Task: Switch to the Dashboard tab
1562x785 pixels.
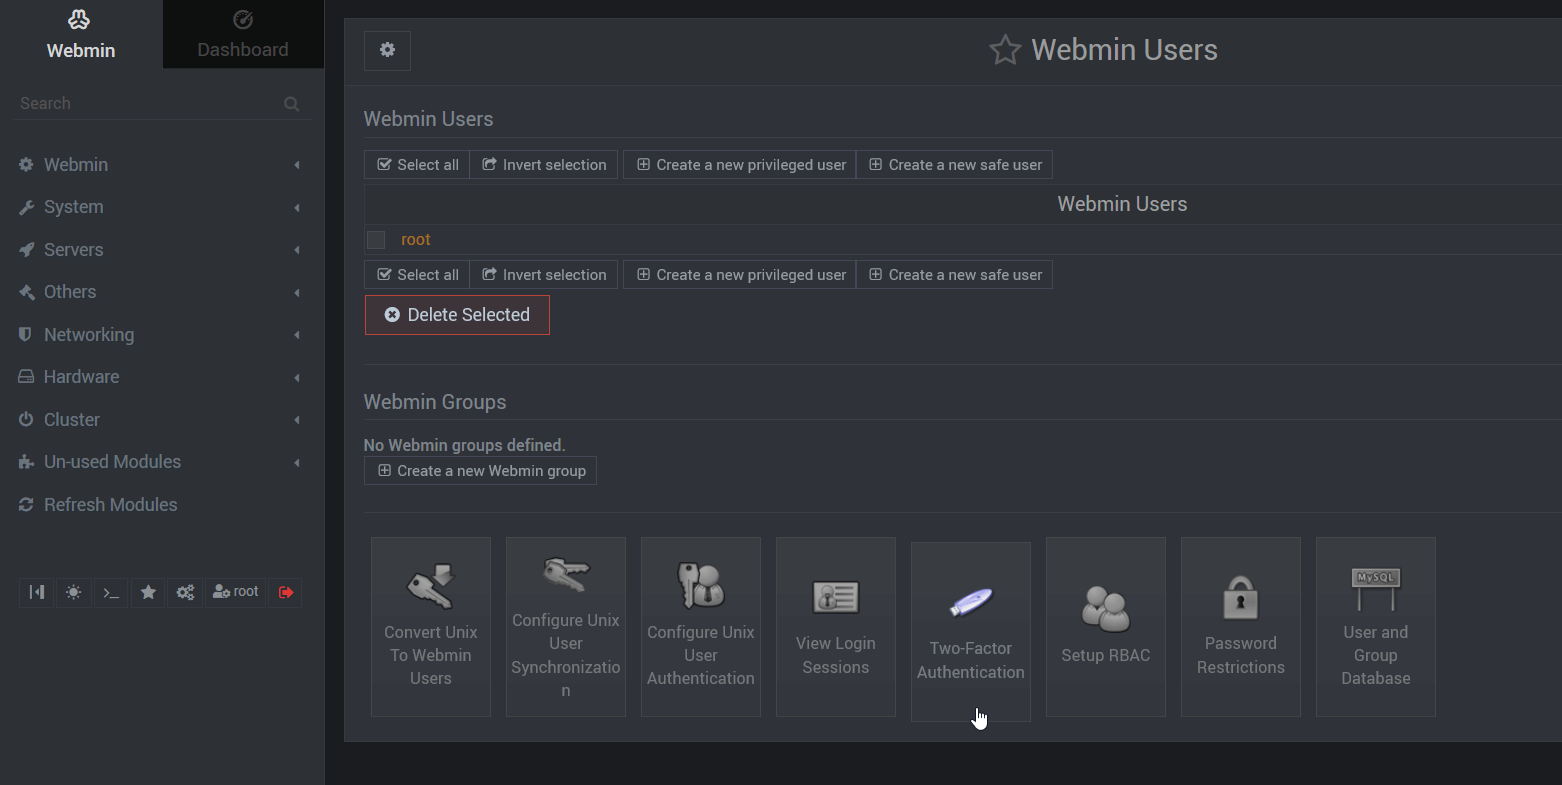Action: tap(243, 34)
